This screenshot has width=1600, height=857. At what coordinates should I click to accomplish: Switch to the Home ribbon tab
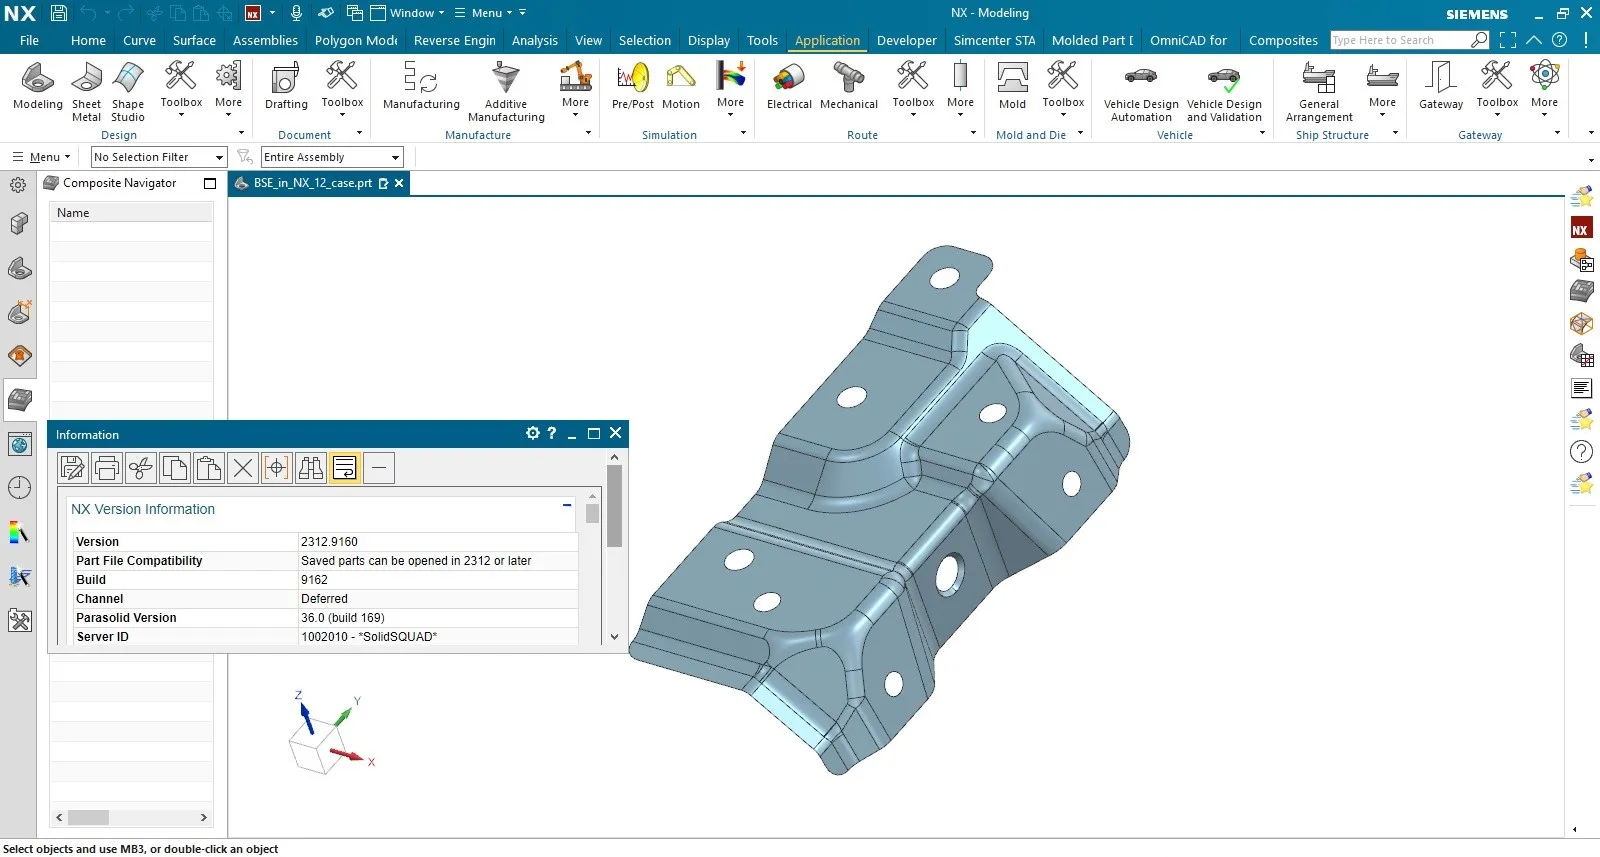point(88,41)
